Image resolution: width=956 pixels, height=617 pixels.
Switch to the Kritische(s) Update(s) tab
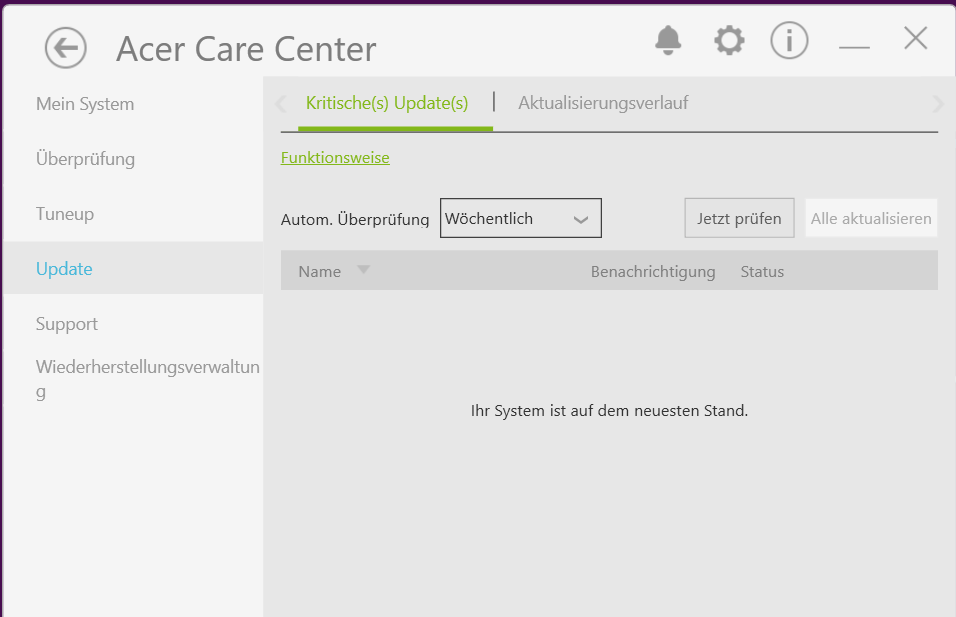click(x=387, y=103)
